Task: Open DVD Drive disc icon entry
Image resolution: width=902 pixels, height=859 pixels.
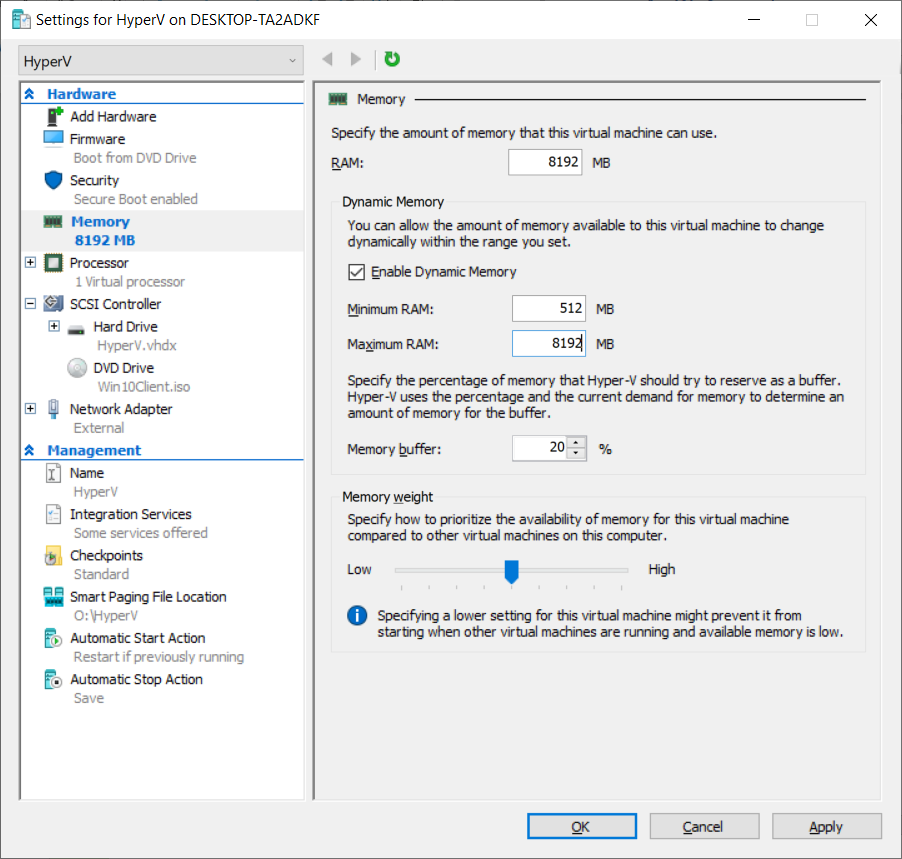Action: click(x=77, y=368)
